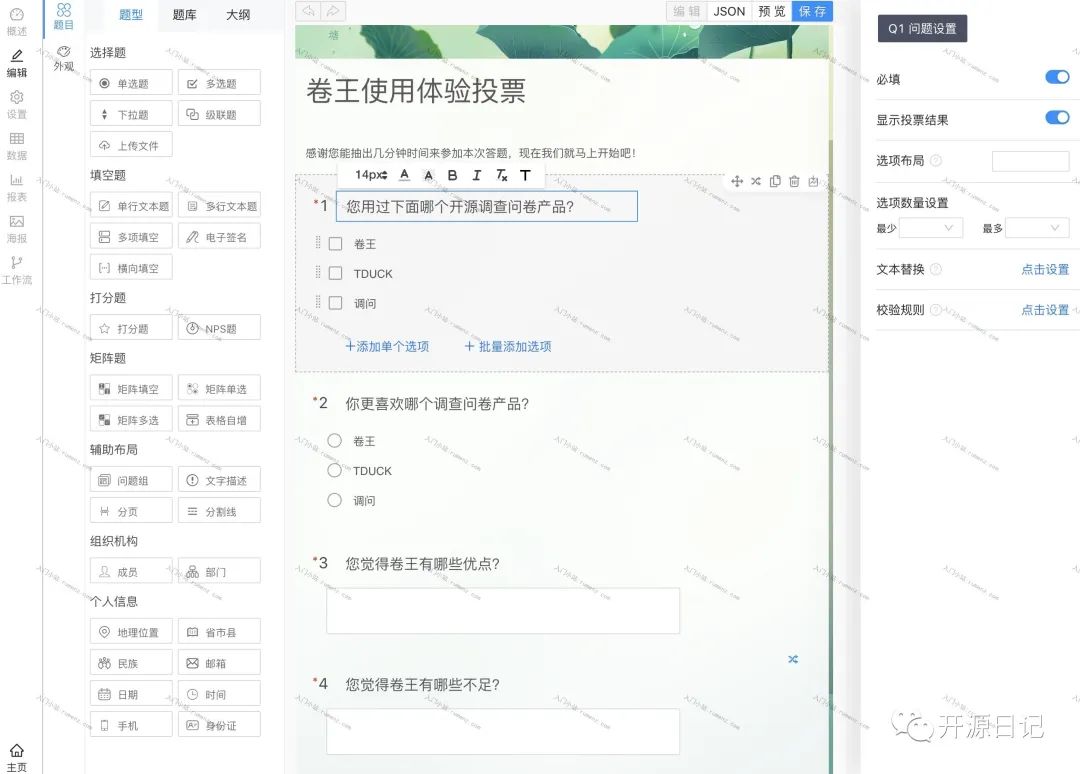
Task: Open the 报表 chart report section
Action: 17,187
